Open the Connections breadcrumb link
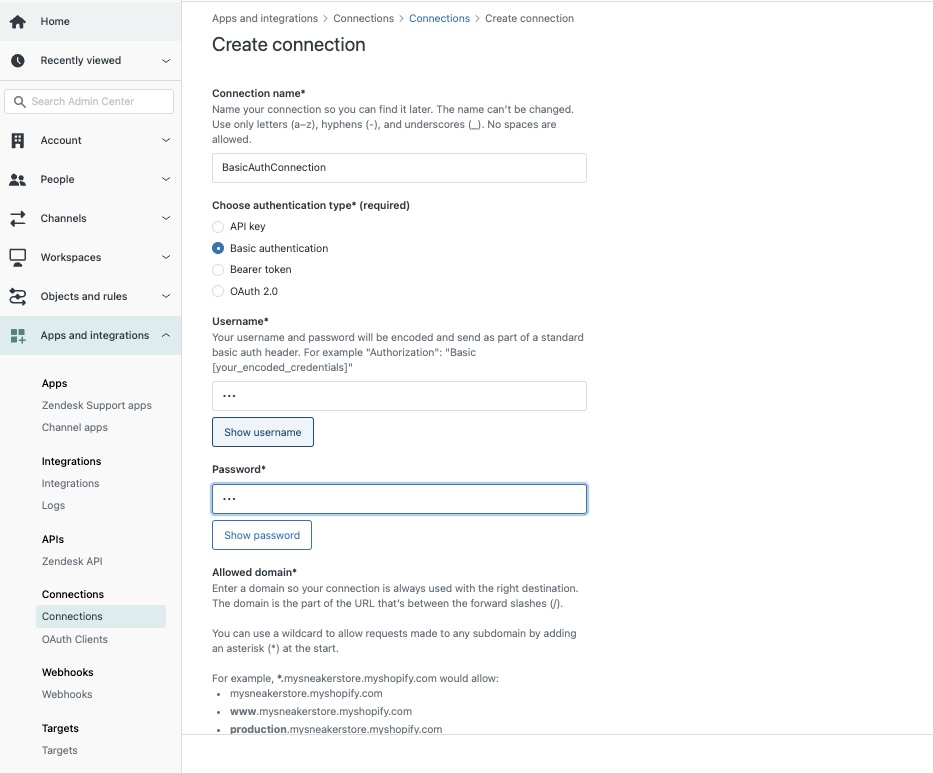 [x=439, y=18]
